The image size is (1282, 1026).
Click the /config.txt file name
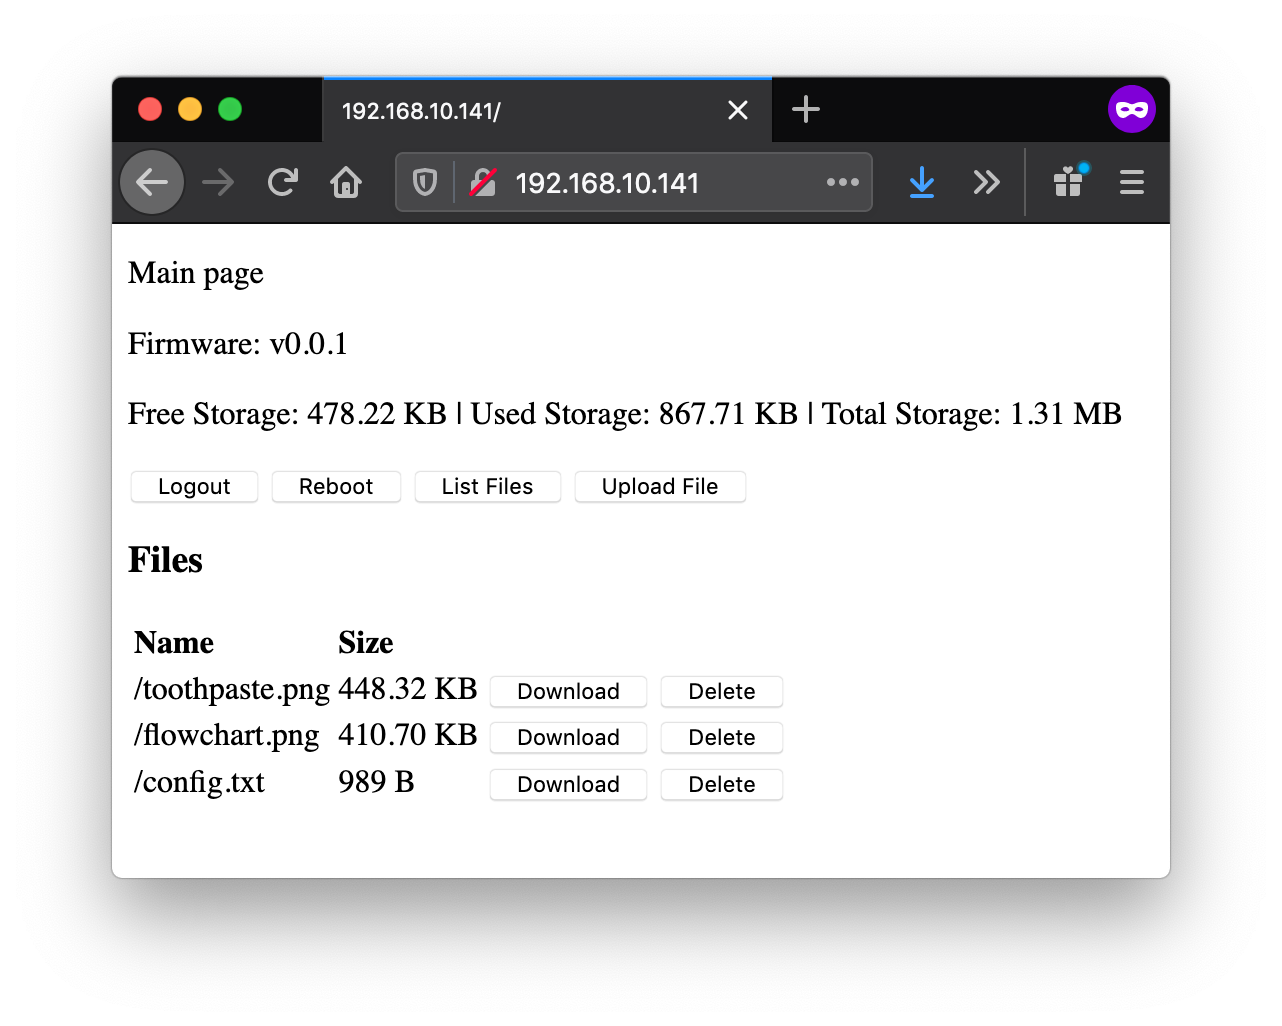tap(200, 782)
